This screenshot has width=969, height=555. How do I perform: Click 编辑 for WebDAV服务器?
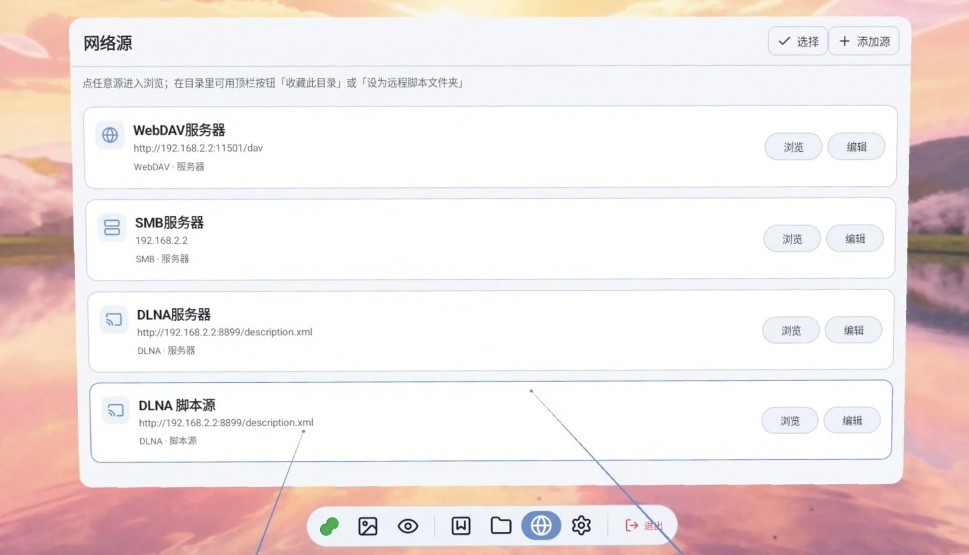point(857,147)
